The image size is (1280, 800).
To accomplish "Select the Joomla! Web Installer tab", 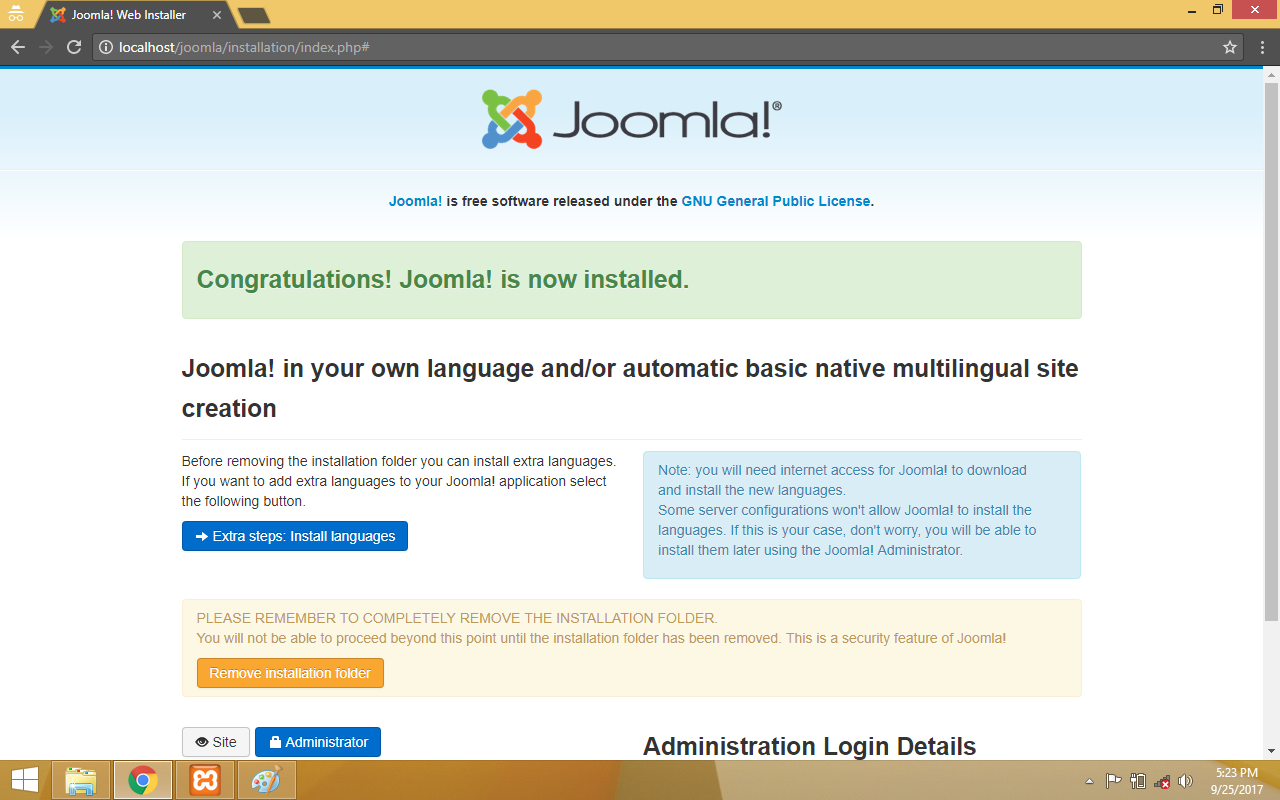I will point(130,15).
